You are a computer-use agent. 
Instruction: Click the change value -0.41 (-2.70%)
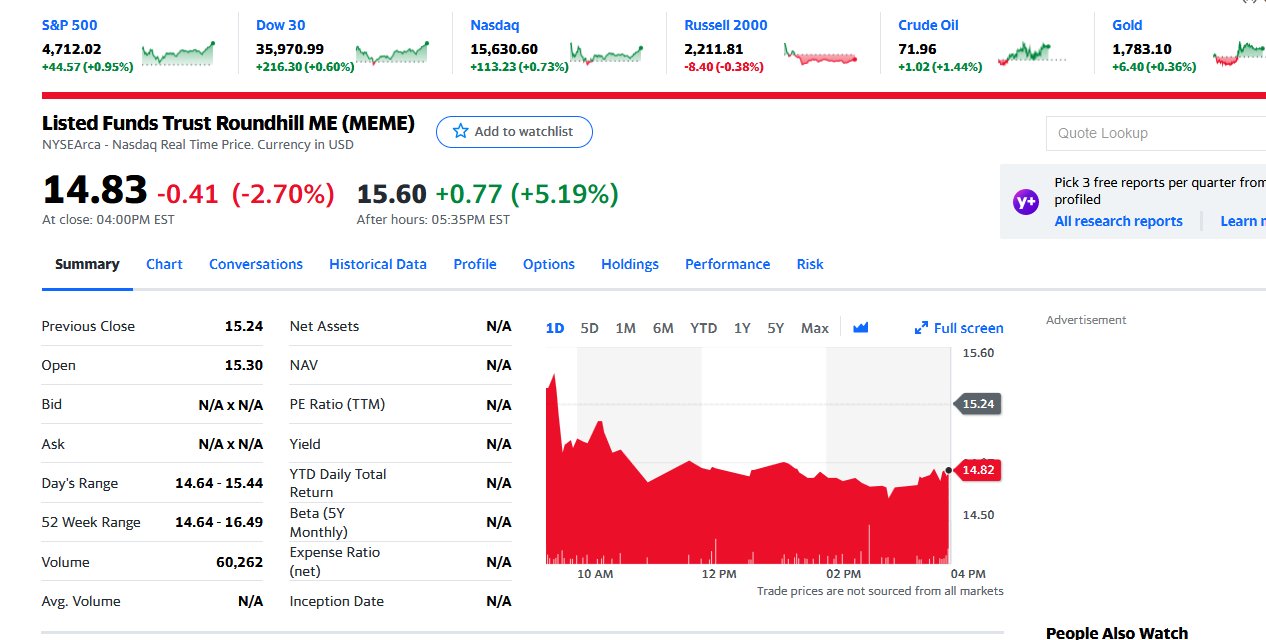(245, 193)
